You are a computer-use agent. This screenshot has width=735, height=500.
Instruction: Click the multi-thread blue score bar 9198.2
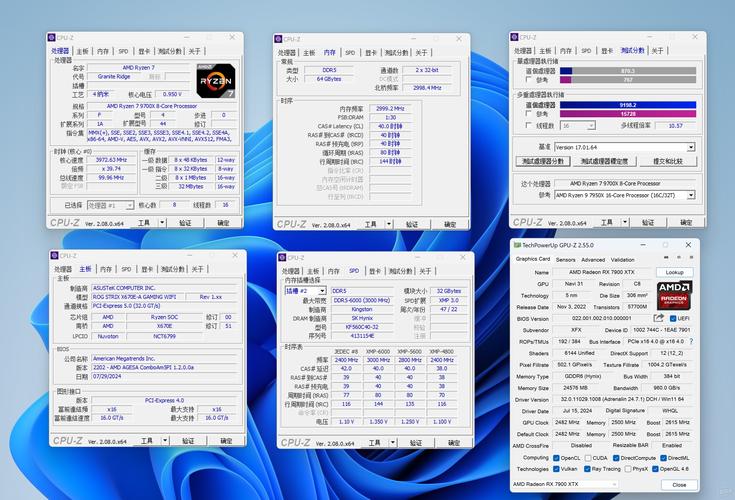pyautogui.click(x=627, y=104)
